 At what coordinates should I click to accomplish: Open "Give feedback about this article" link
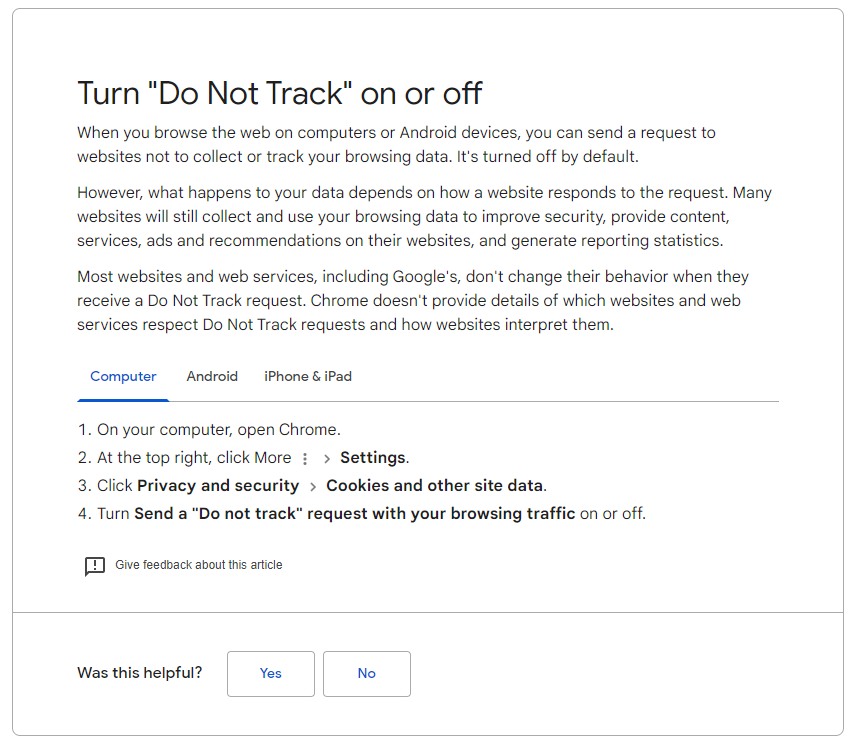pyautogui.click(x=198, y=565)
